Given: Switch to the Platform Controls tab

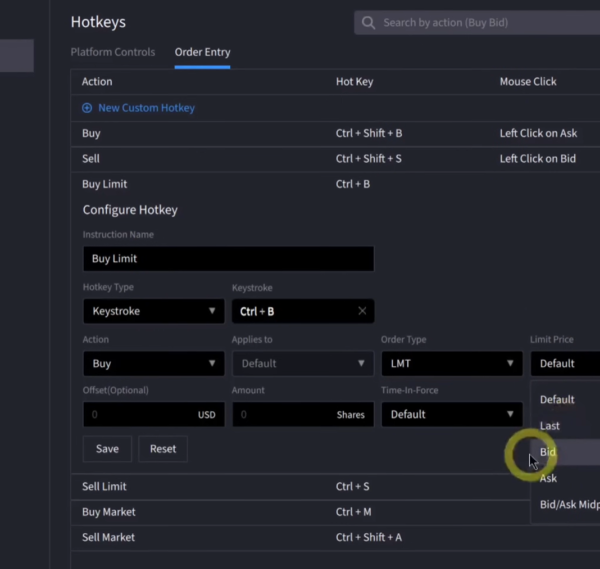Looking at the screenshot, I should point(113,52).
